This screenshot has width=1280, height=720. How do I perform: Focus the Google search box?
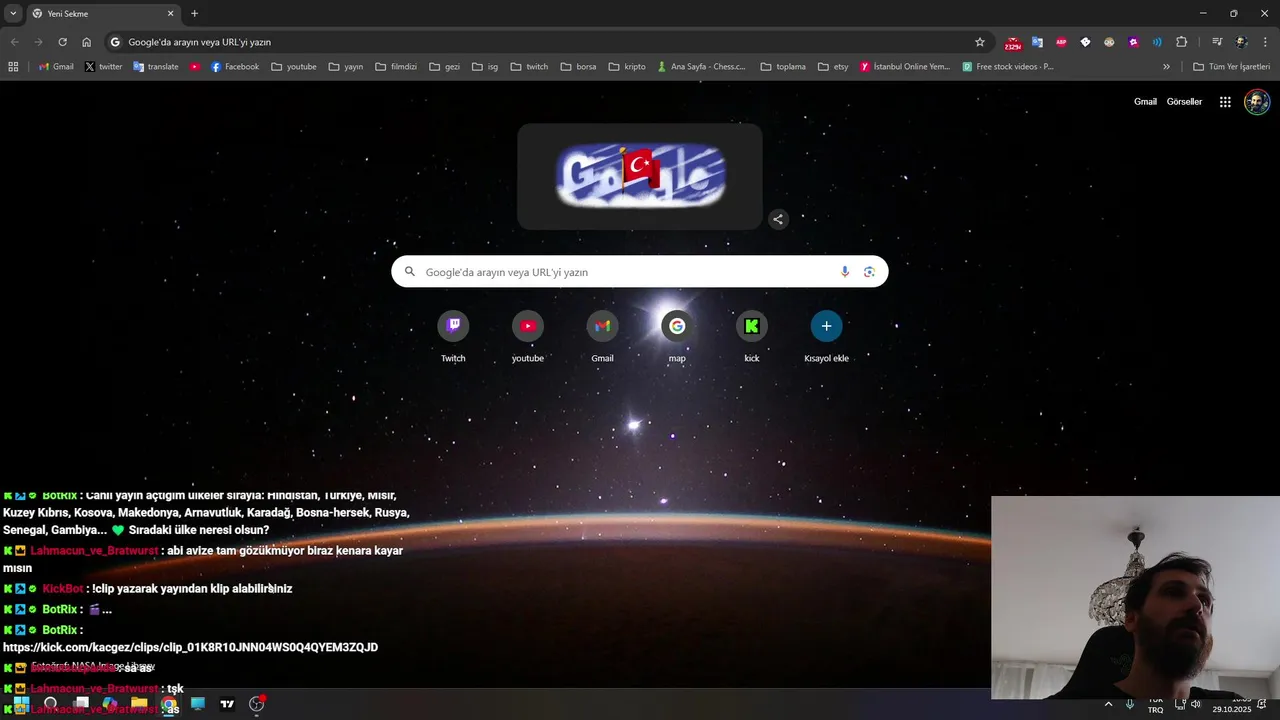pyautogui.click(x=639, y=272)
